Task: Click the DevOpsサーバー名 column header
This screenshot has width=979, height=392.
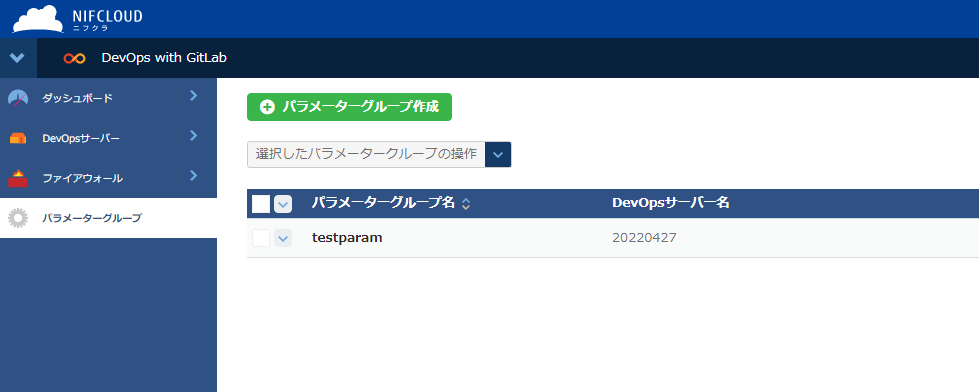Action: 671,203
